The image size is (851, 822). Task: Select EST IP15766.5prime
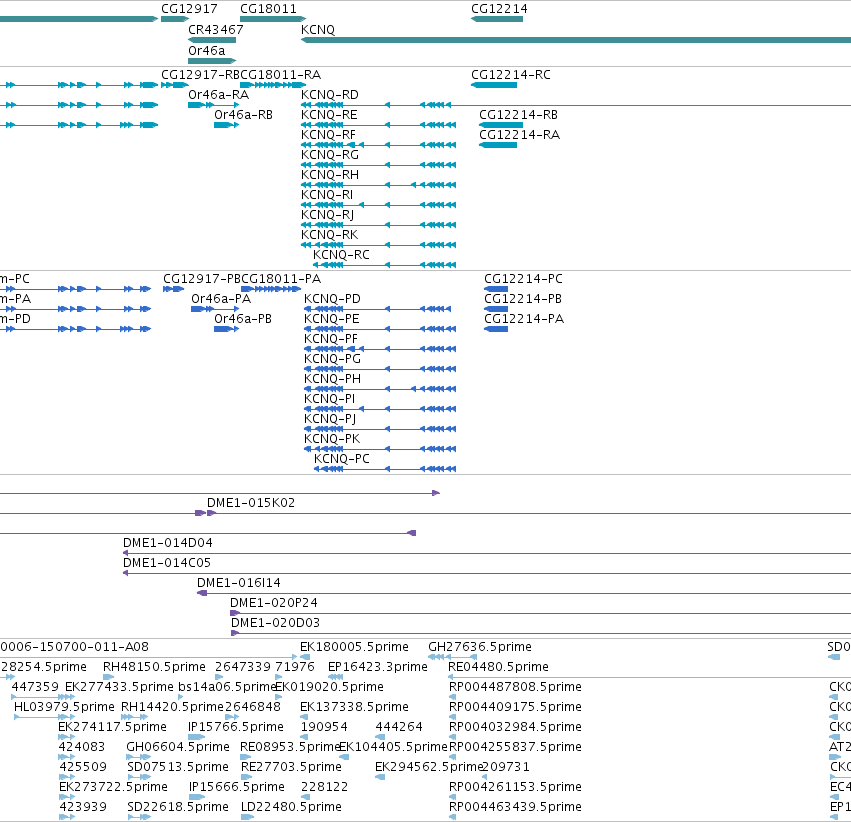(x=196, y=737)
